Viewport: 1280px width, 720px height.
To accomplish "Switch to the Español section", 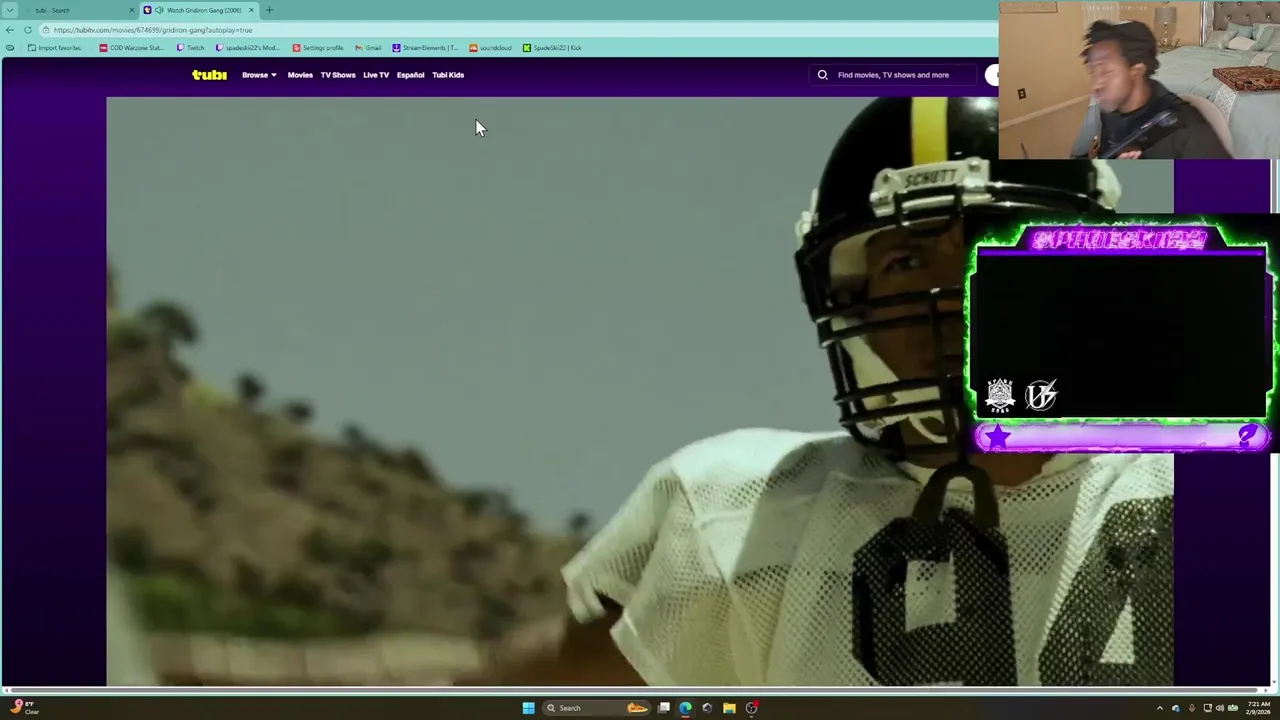I will click(x=410, y=75).
